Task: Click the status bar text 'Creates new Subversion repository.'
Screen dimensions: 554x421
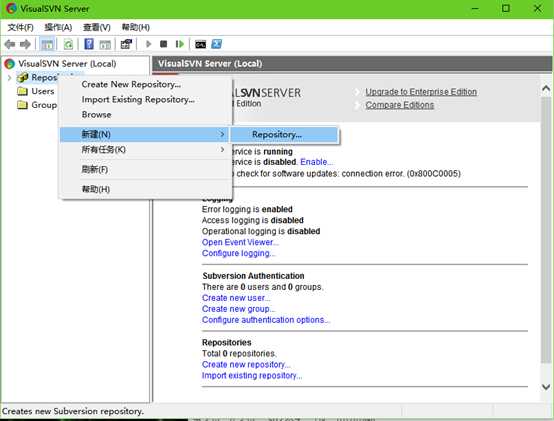Action: [x=73, y=411]
